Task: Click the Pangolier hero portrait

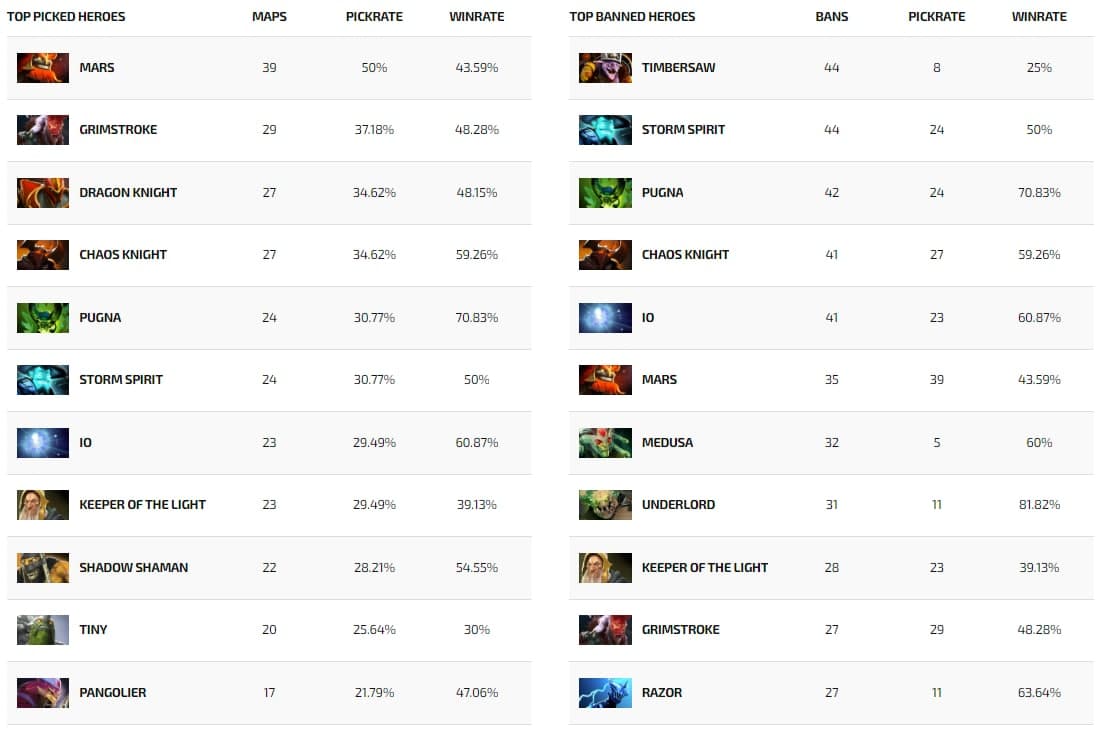Action: pyautogui.click(x=43, y=692)
